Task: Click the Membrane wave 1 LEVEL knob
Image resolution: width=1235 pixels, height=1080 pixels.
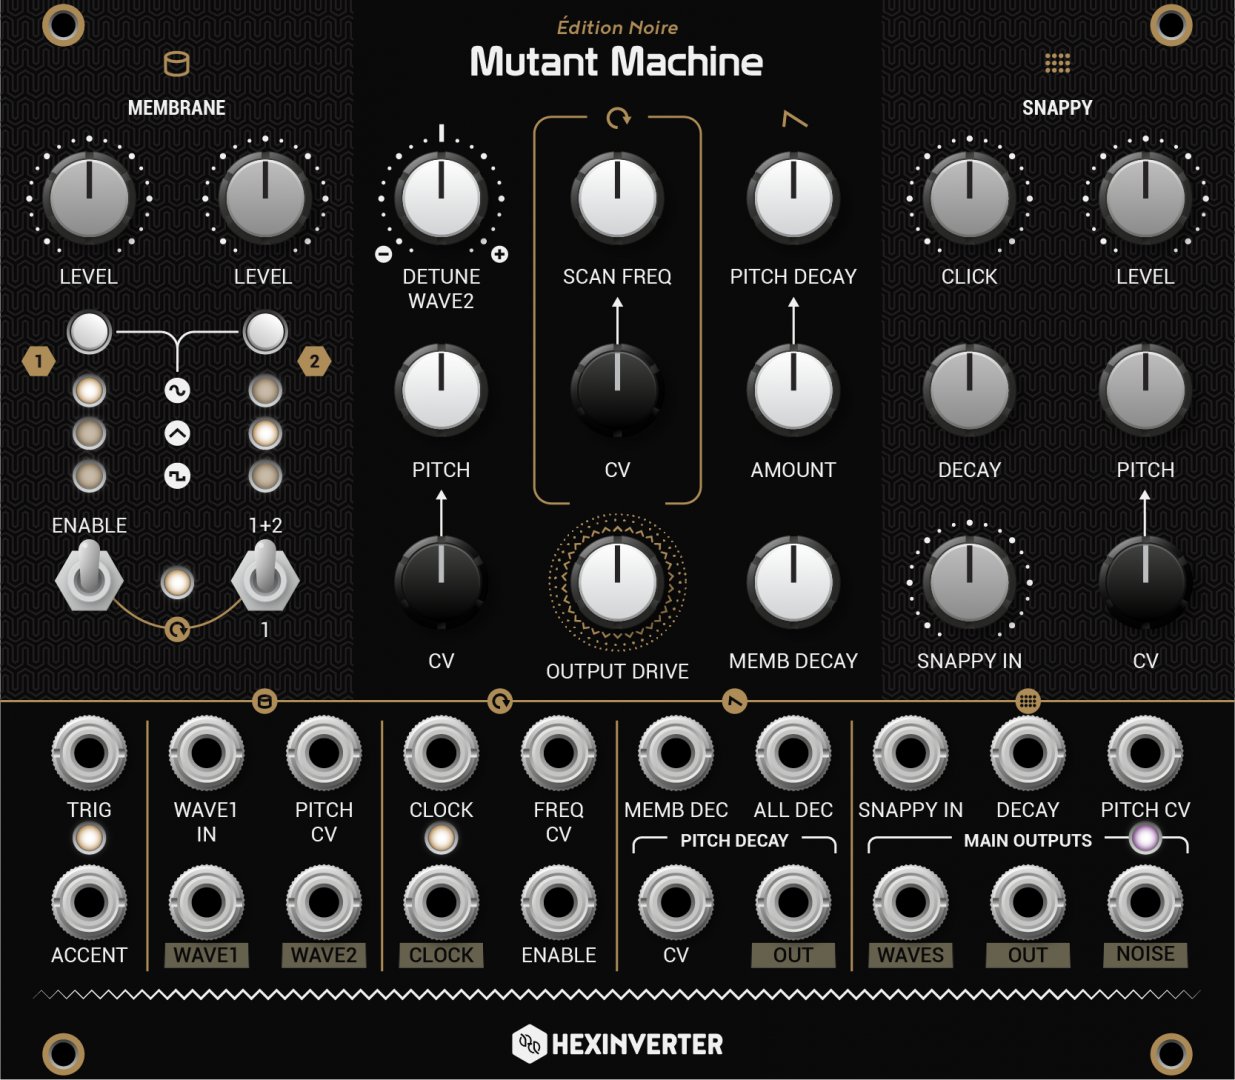Action: point(89,197)
